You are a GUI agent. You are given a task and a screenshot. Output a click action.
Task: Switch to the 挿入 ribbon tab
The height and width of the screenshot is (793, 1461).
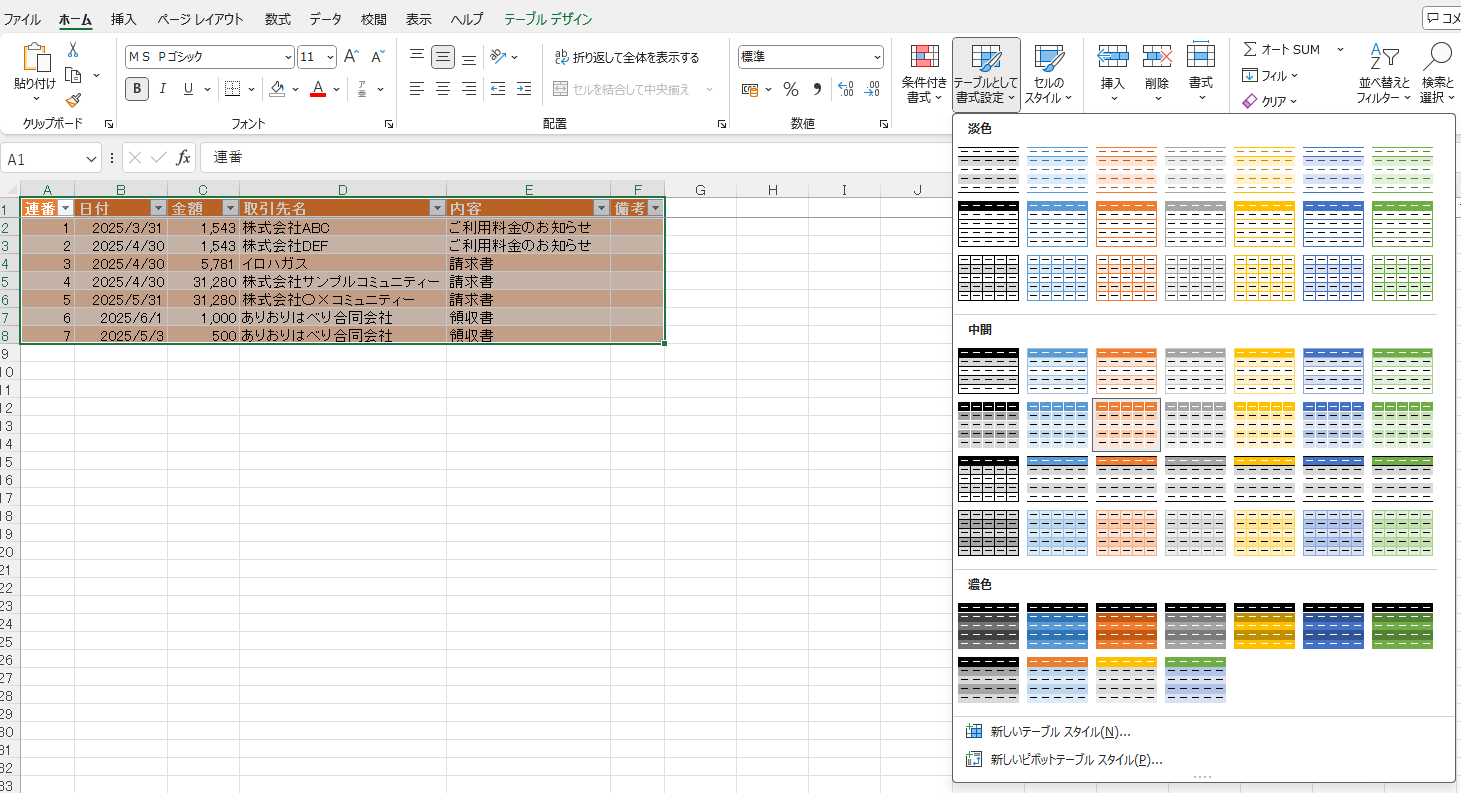click(x=124, y=19)
